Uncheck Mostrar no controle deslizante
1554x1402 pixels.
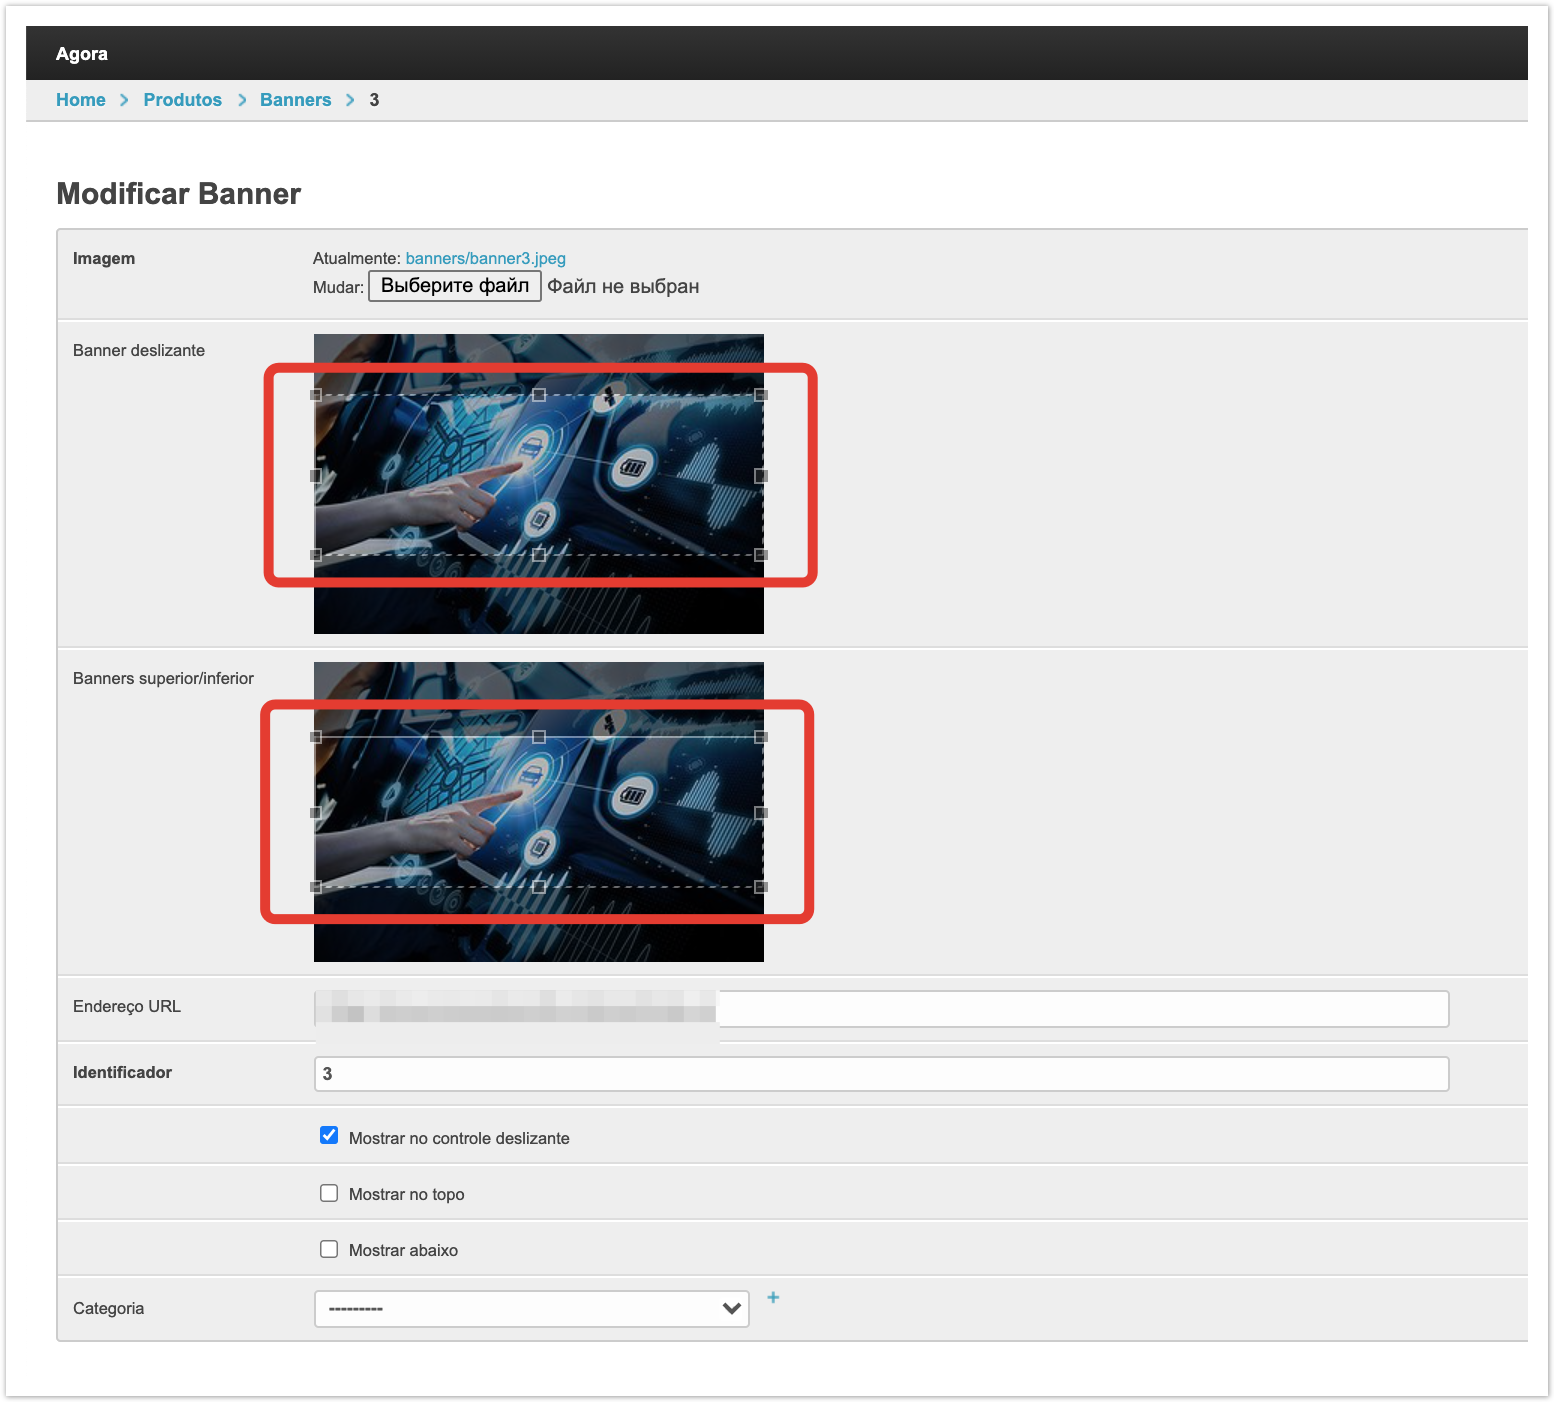(x=329, y=1135)
